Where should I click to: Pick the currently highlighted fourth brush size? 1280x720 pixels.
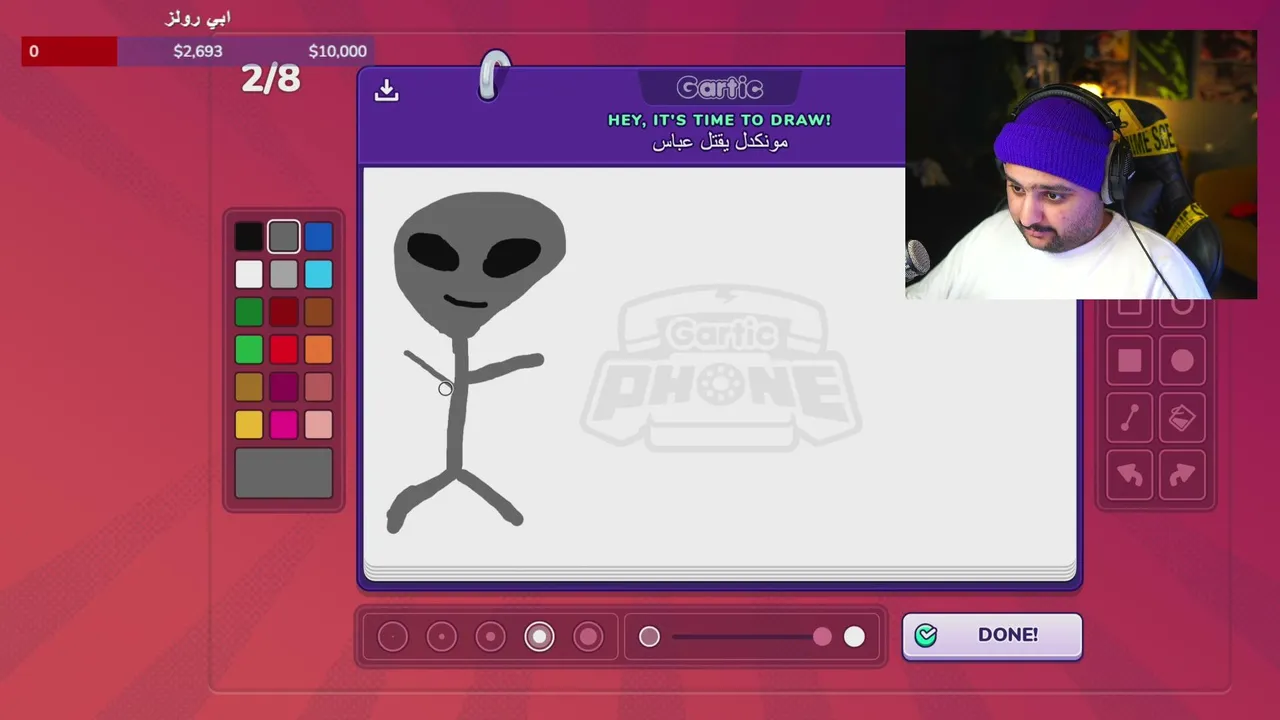pyautogui.click(x=540, y=636)
